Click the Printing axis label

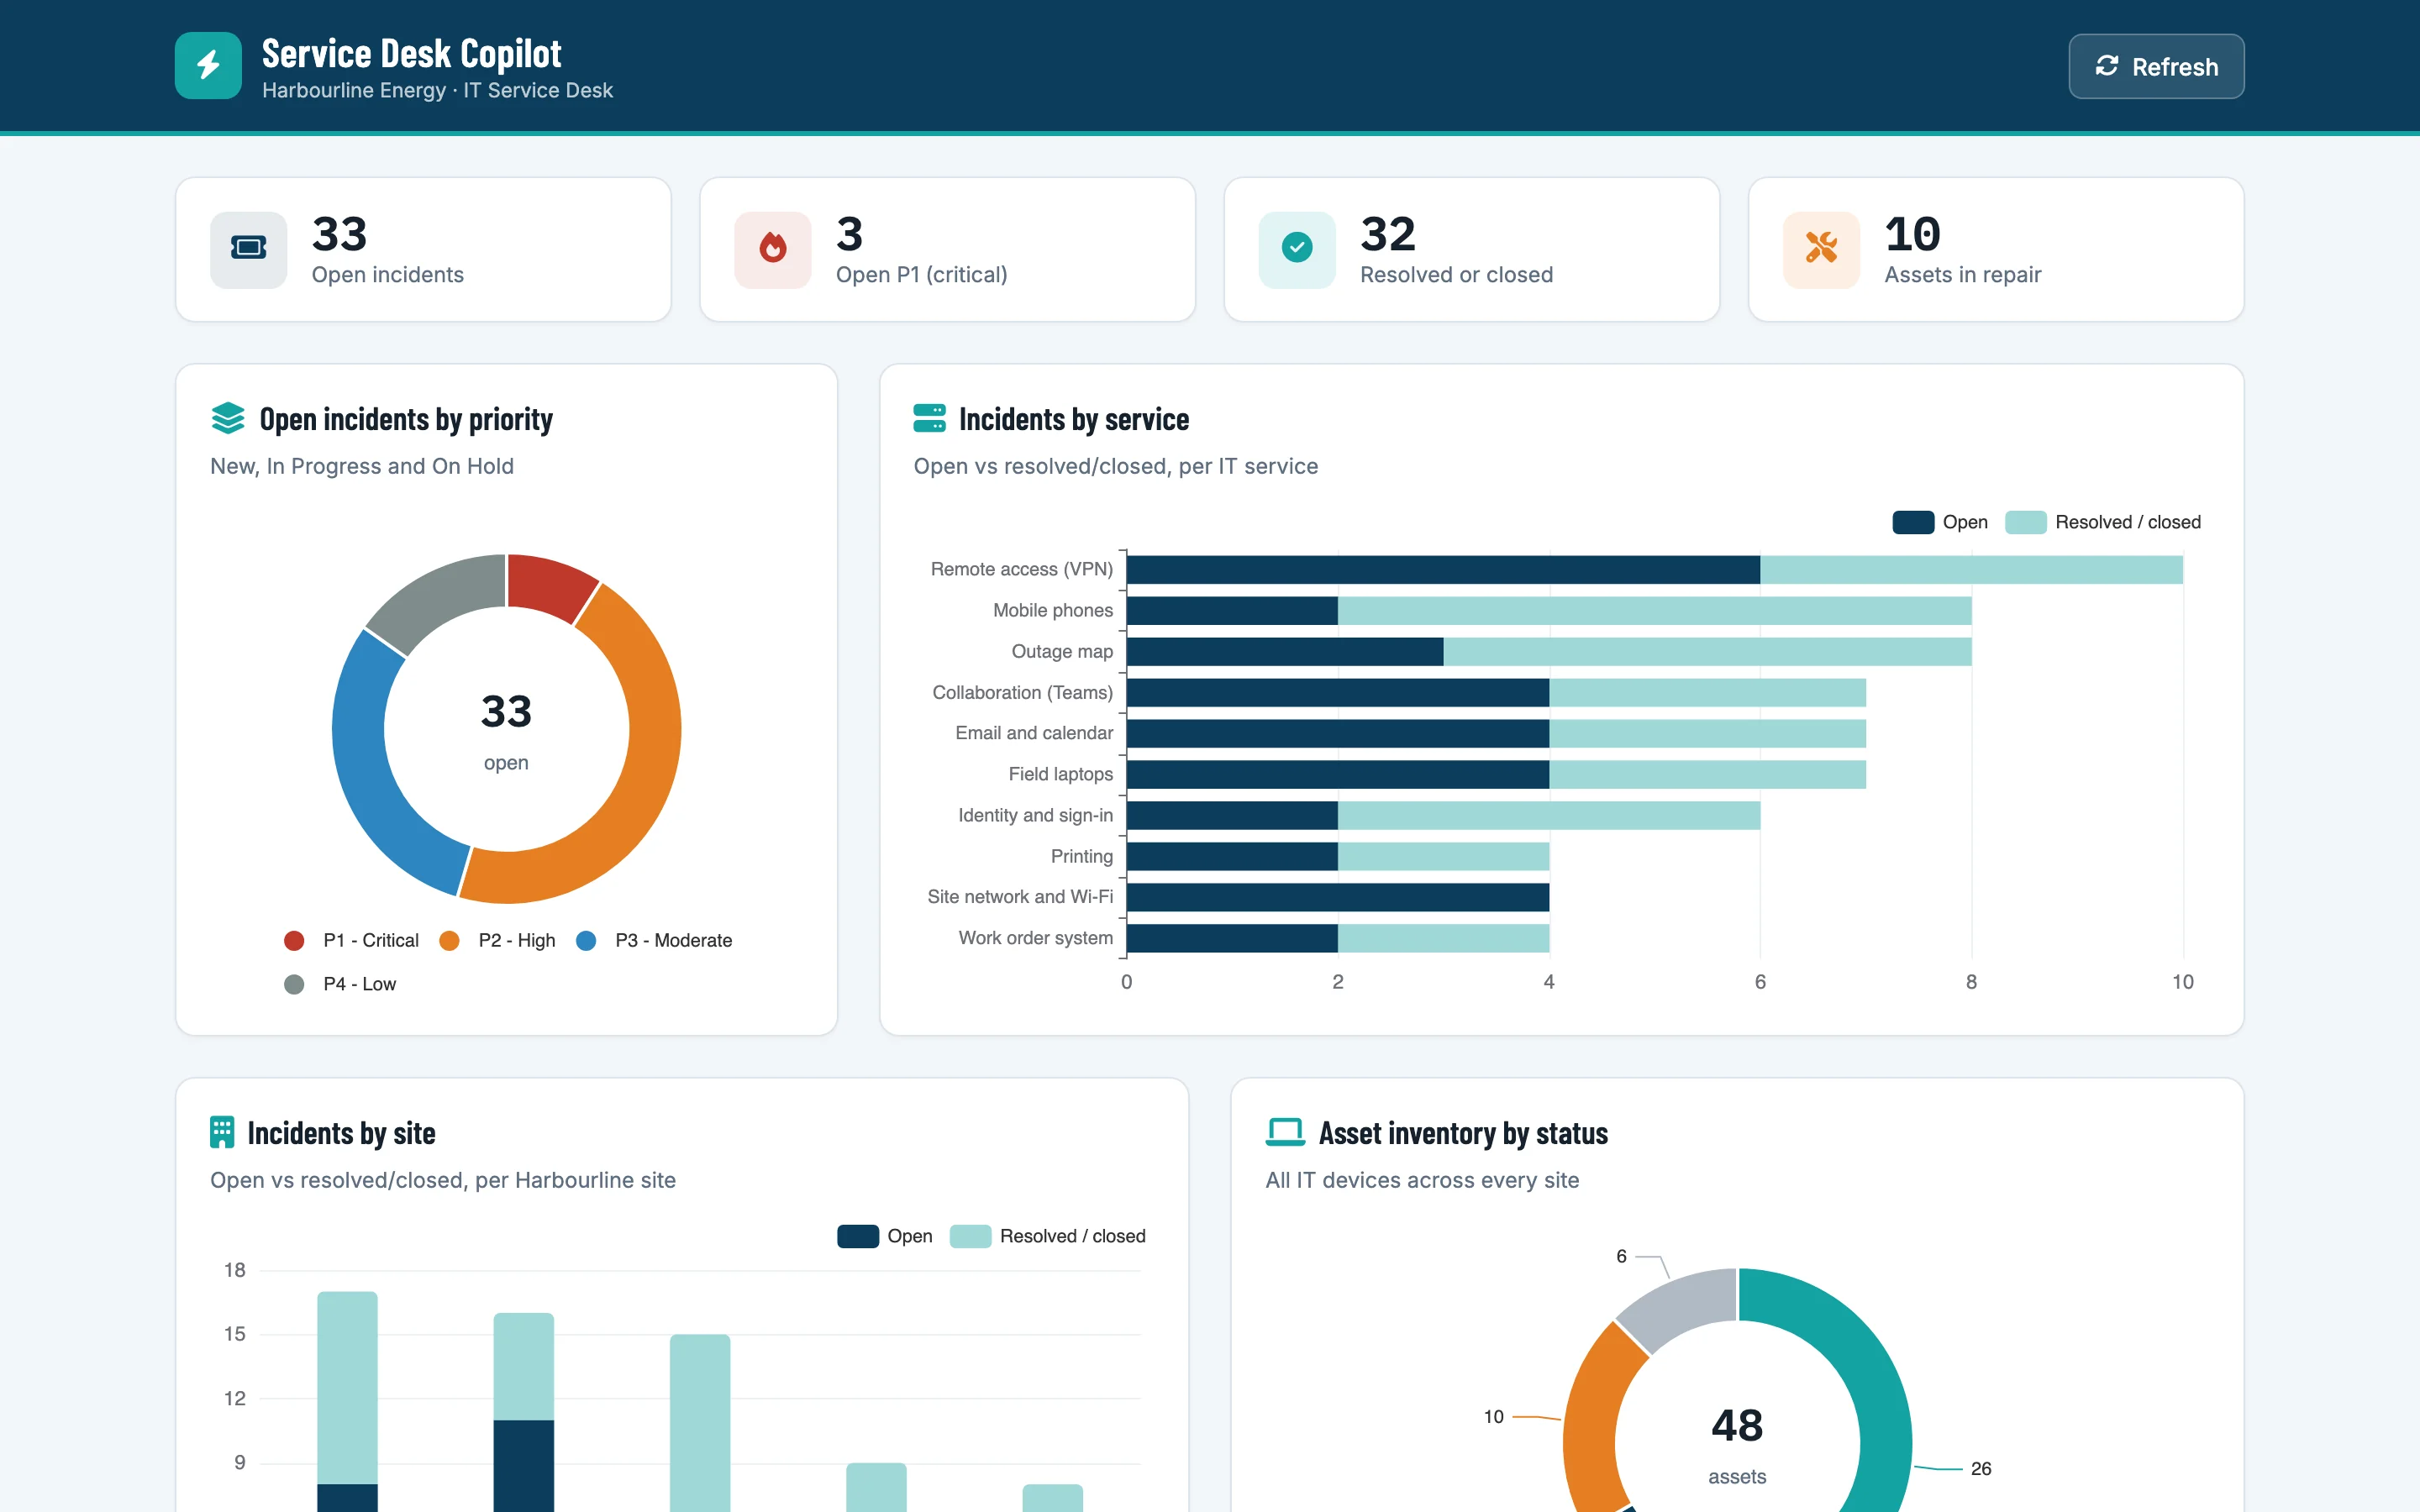1081,857
